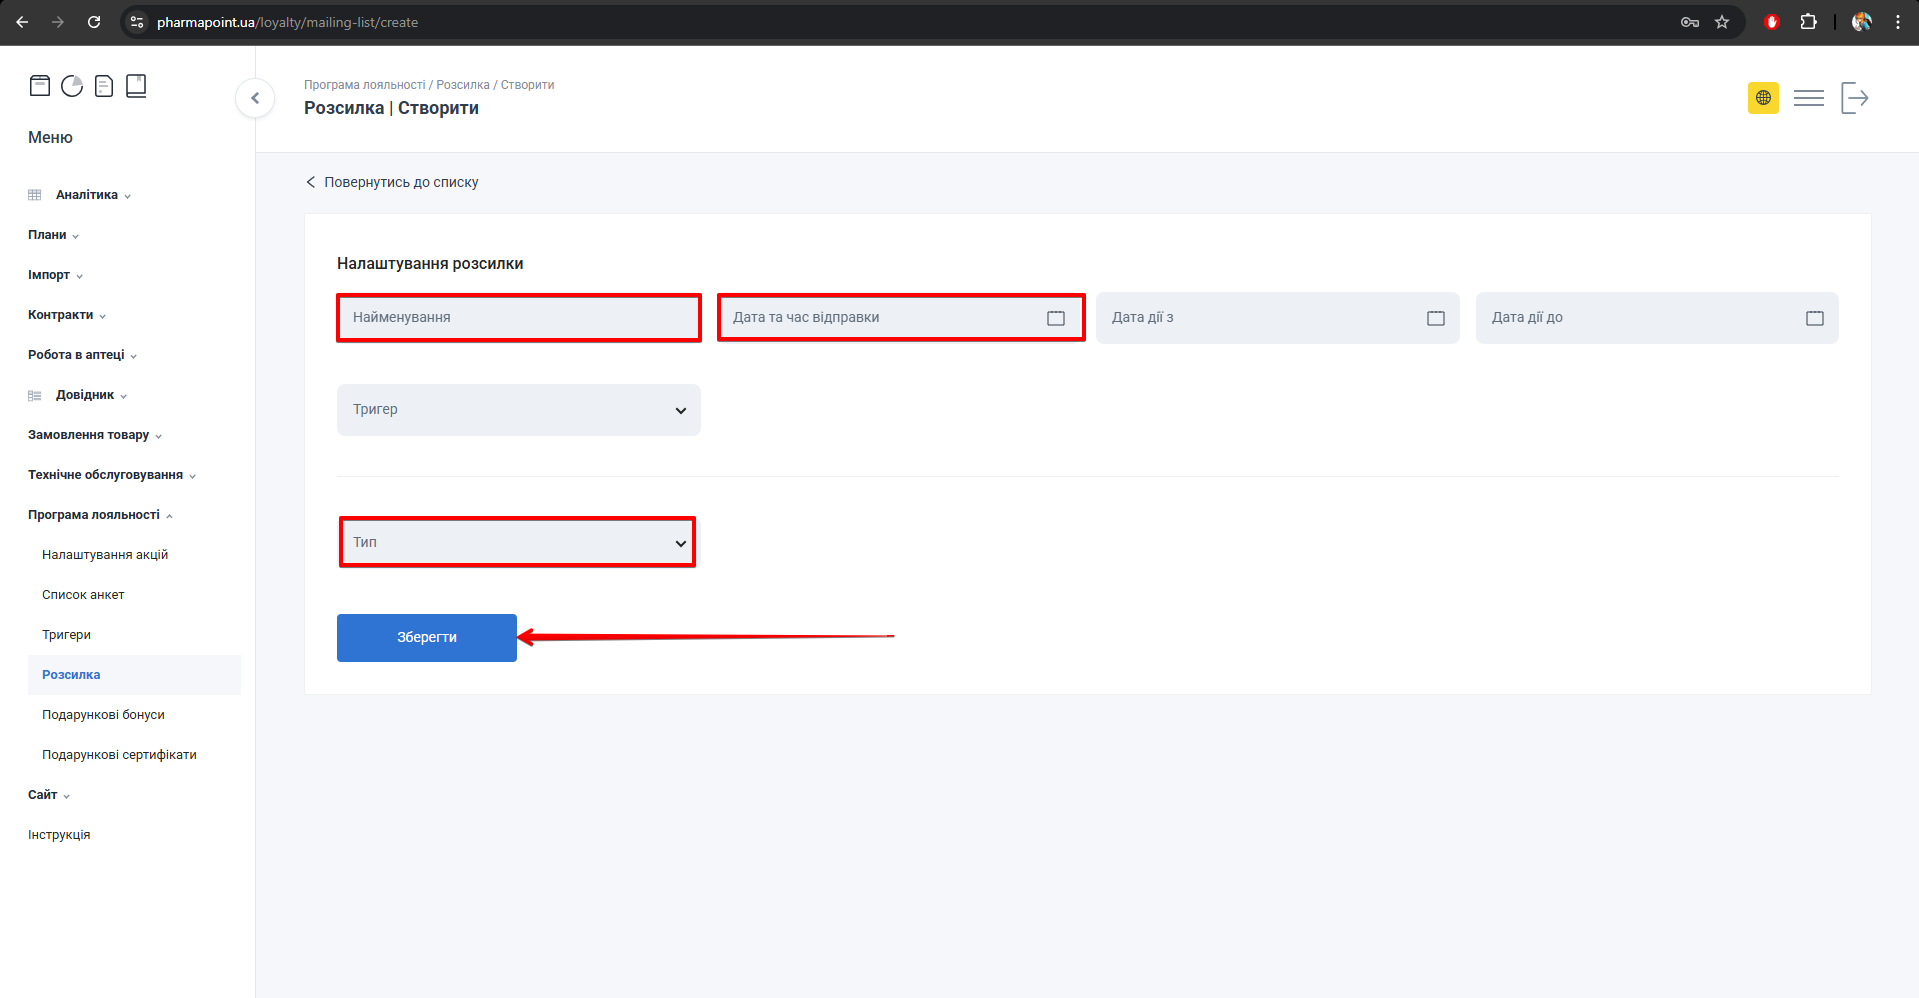Open calendar for 'Дата та час відправки'
The image size is (1919, 998).
[1055, 318]
